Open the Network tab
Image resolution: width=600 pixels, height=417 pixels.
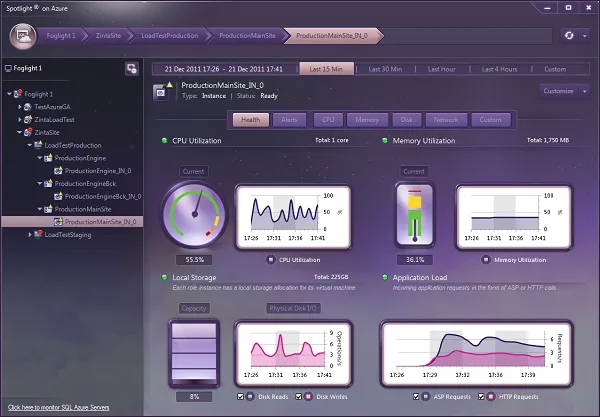point(446,120)
